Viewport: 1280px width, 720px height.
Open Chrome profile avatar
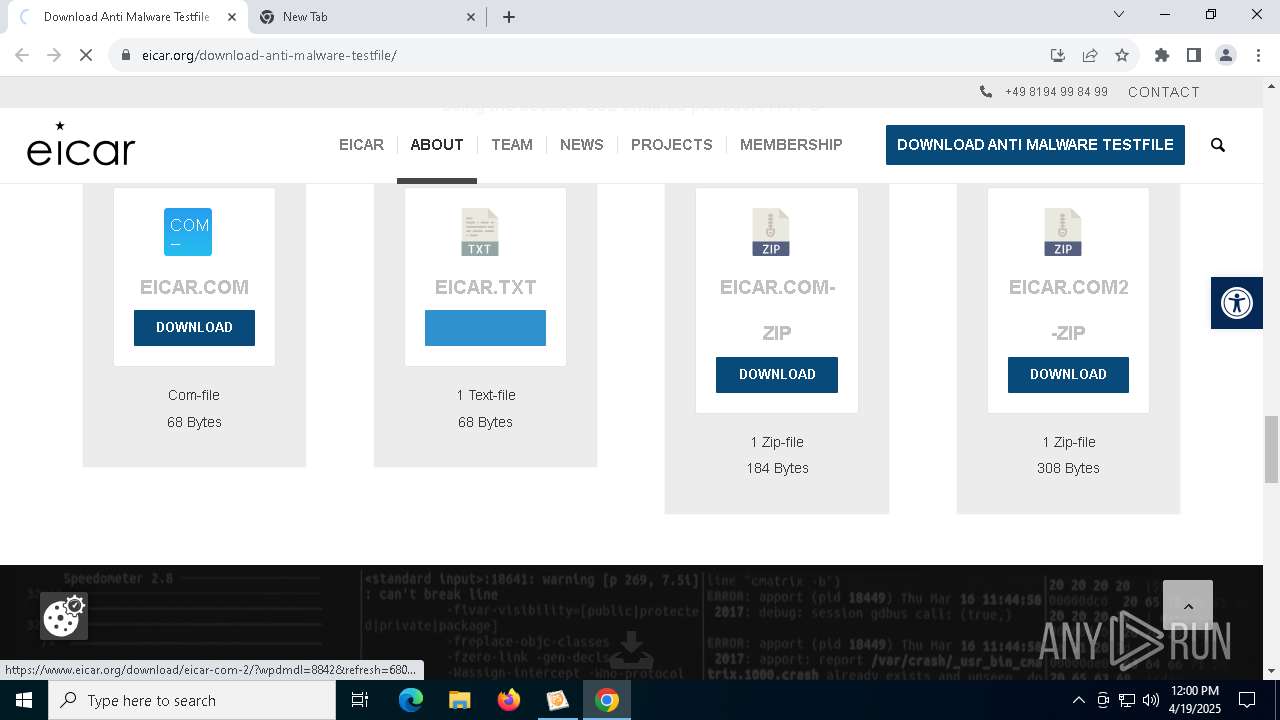pos(1226,55)
